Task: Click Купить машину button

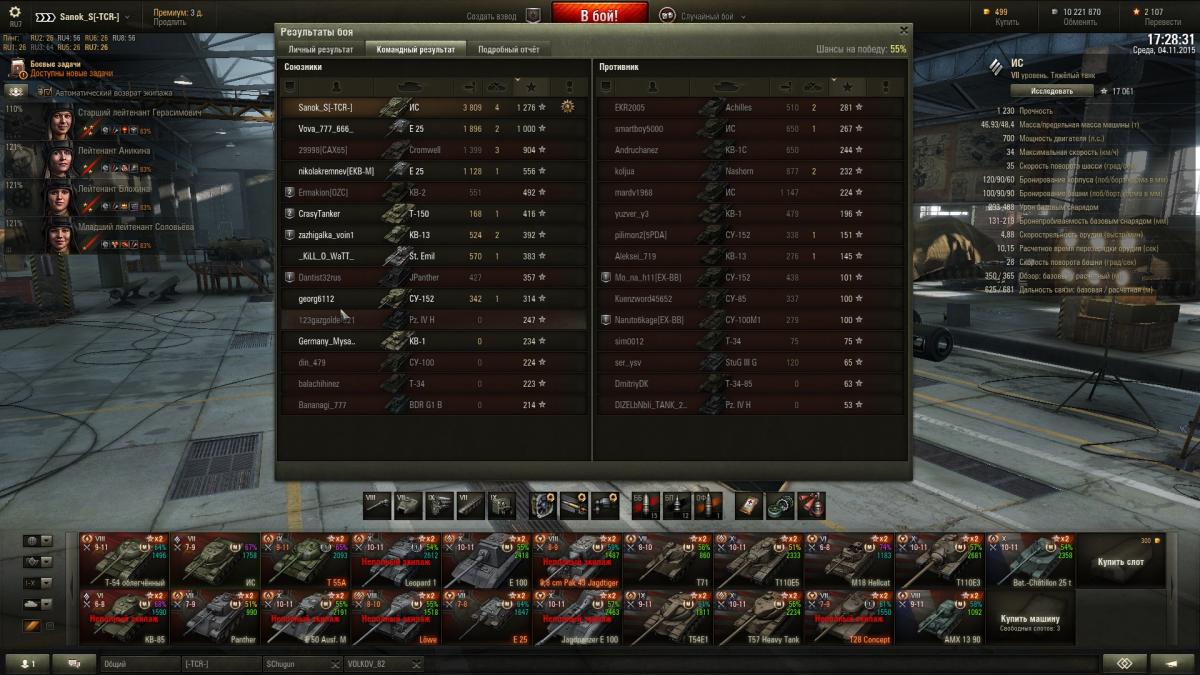Action: point(1031,619)
